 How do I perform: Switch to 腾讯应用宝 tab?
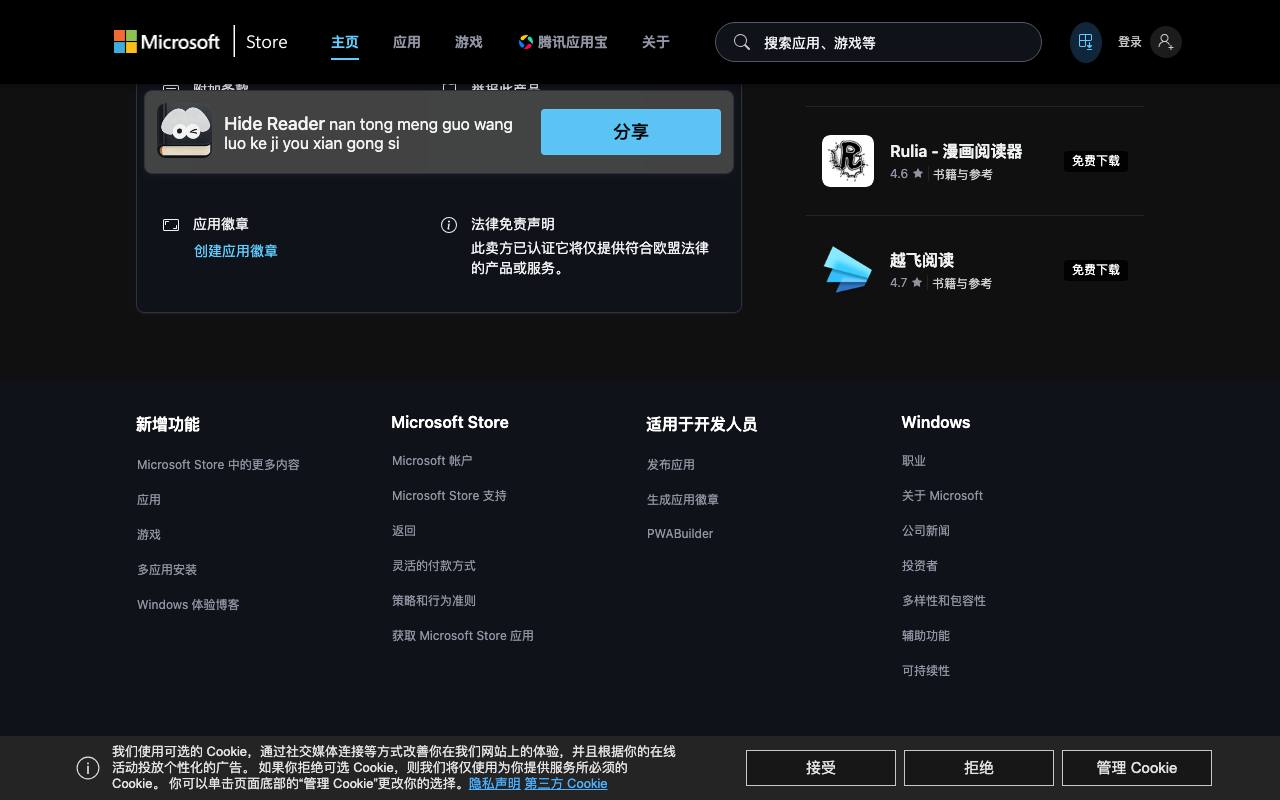[x=563, y=42]
